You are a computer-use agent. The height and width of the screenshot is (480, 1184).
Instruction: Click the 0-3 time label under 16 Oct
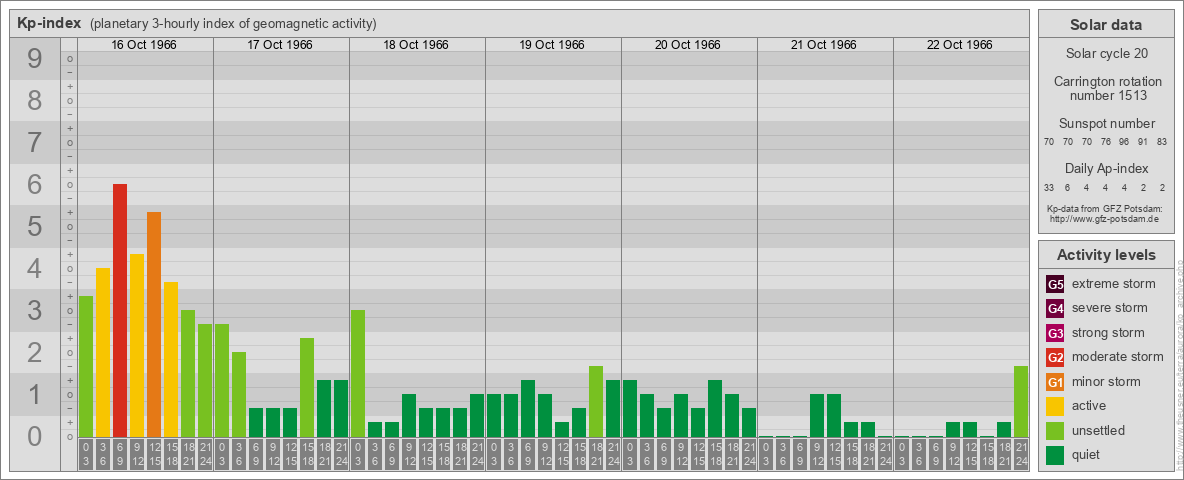click(86, 454)
